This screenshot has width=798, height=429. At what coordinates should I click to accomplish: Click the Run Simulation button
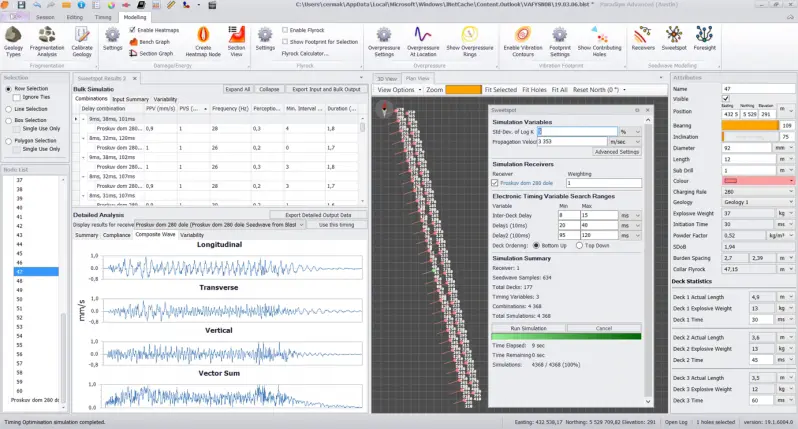coord(528,328)
